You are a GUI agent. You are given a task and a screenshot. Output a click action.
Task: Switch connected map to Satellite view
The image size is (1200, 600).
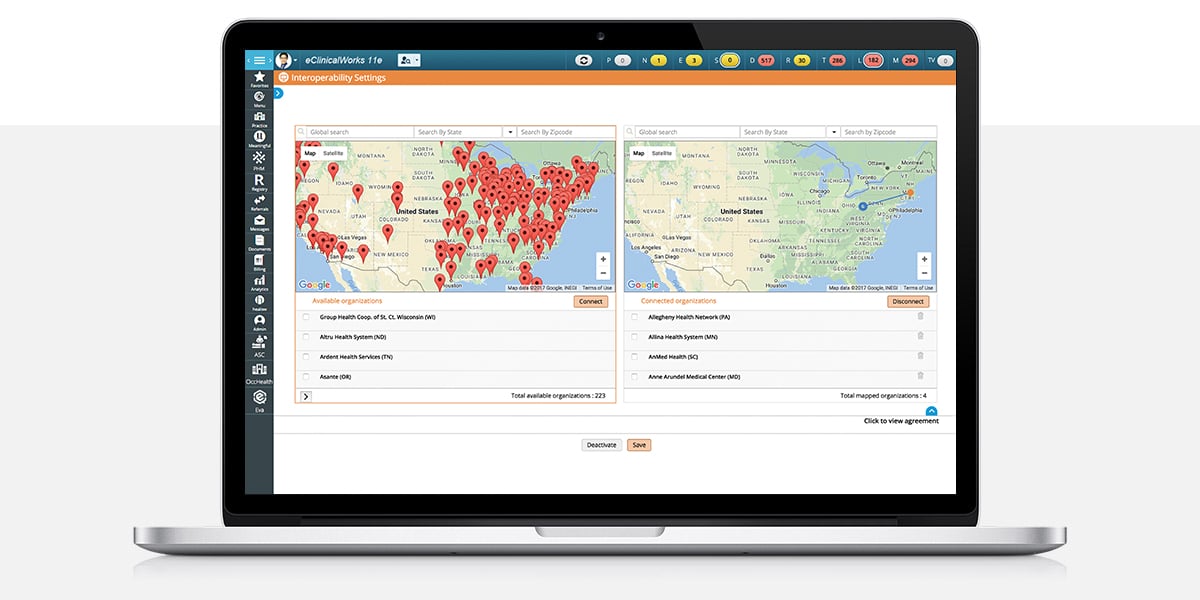tap(662, 153)
